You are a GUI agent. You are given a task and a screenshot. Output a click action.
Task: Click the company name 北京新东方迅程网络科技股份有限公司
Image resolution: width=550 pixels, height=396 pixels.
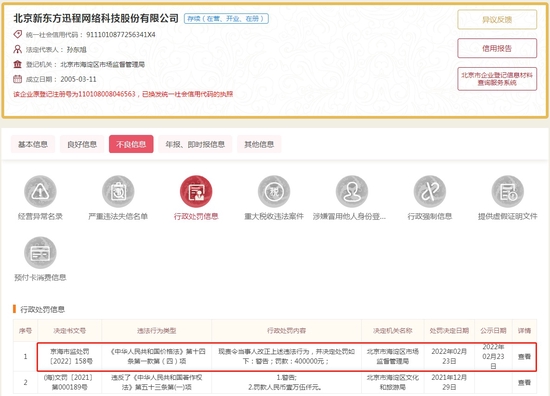click(96, 18)
